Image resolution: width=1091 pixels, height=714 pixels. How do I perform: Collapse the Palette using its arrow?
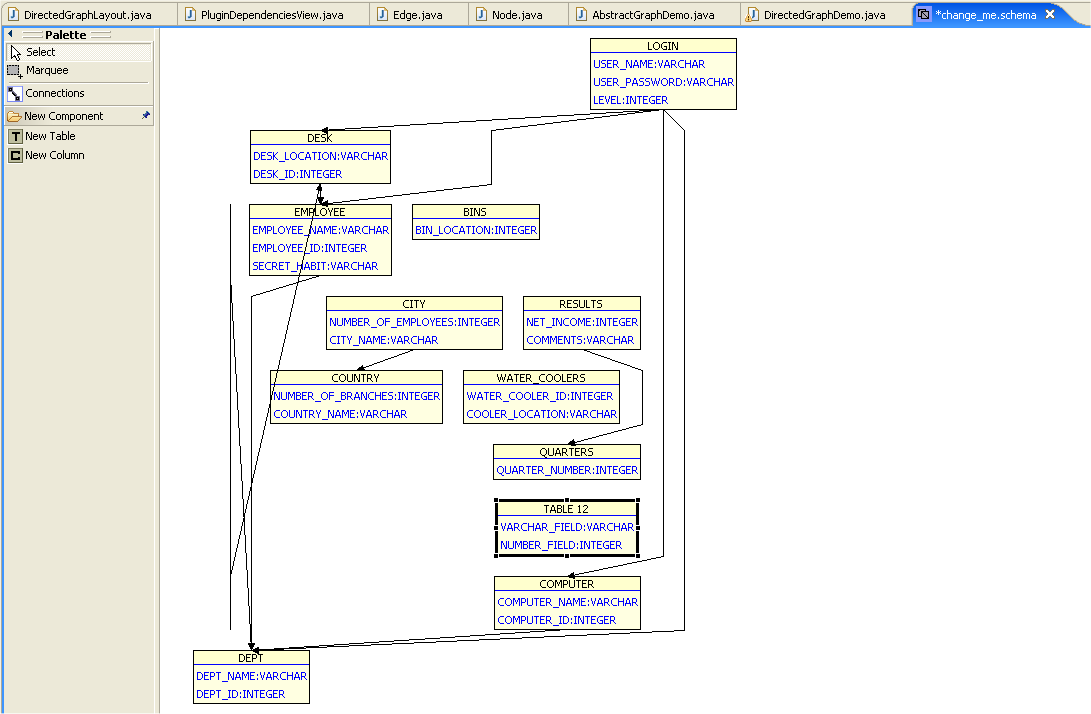(x=10, y=34)
